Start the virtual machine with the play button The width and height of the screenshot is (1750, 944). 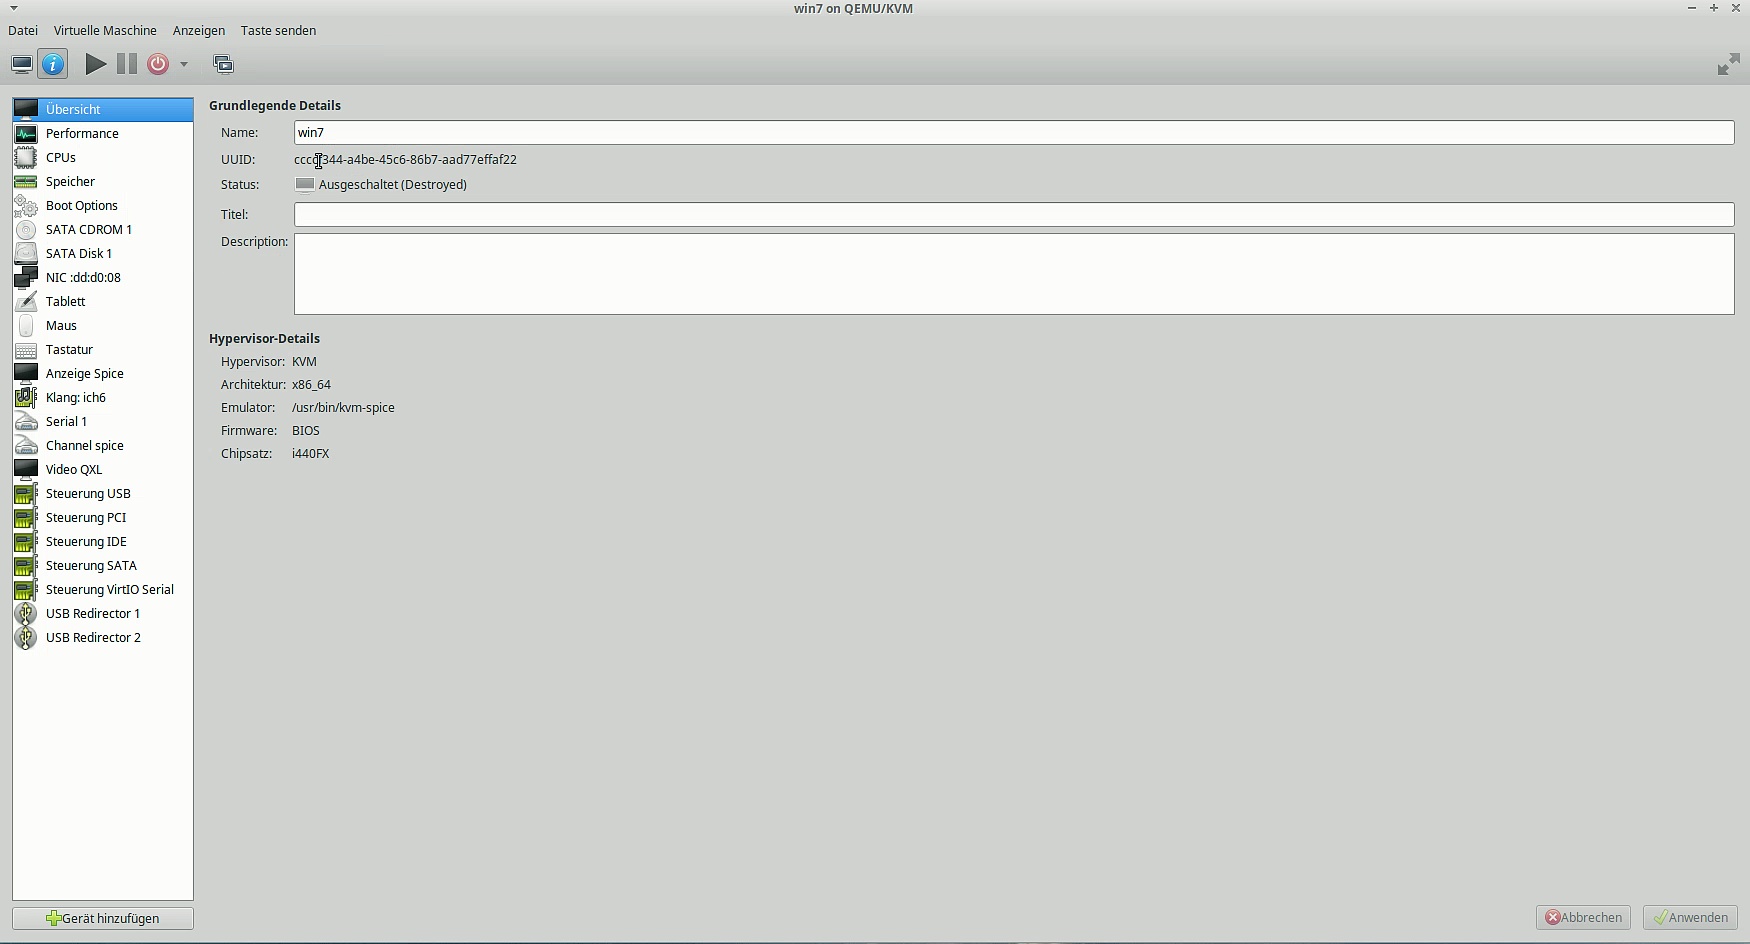pyautogui.click(x=96, y=65)
